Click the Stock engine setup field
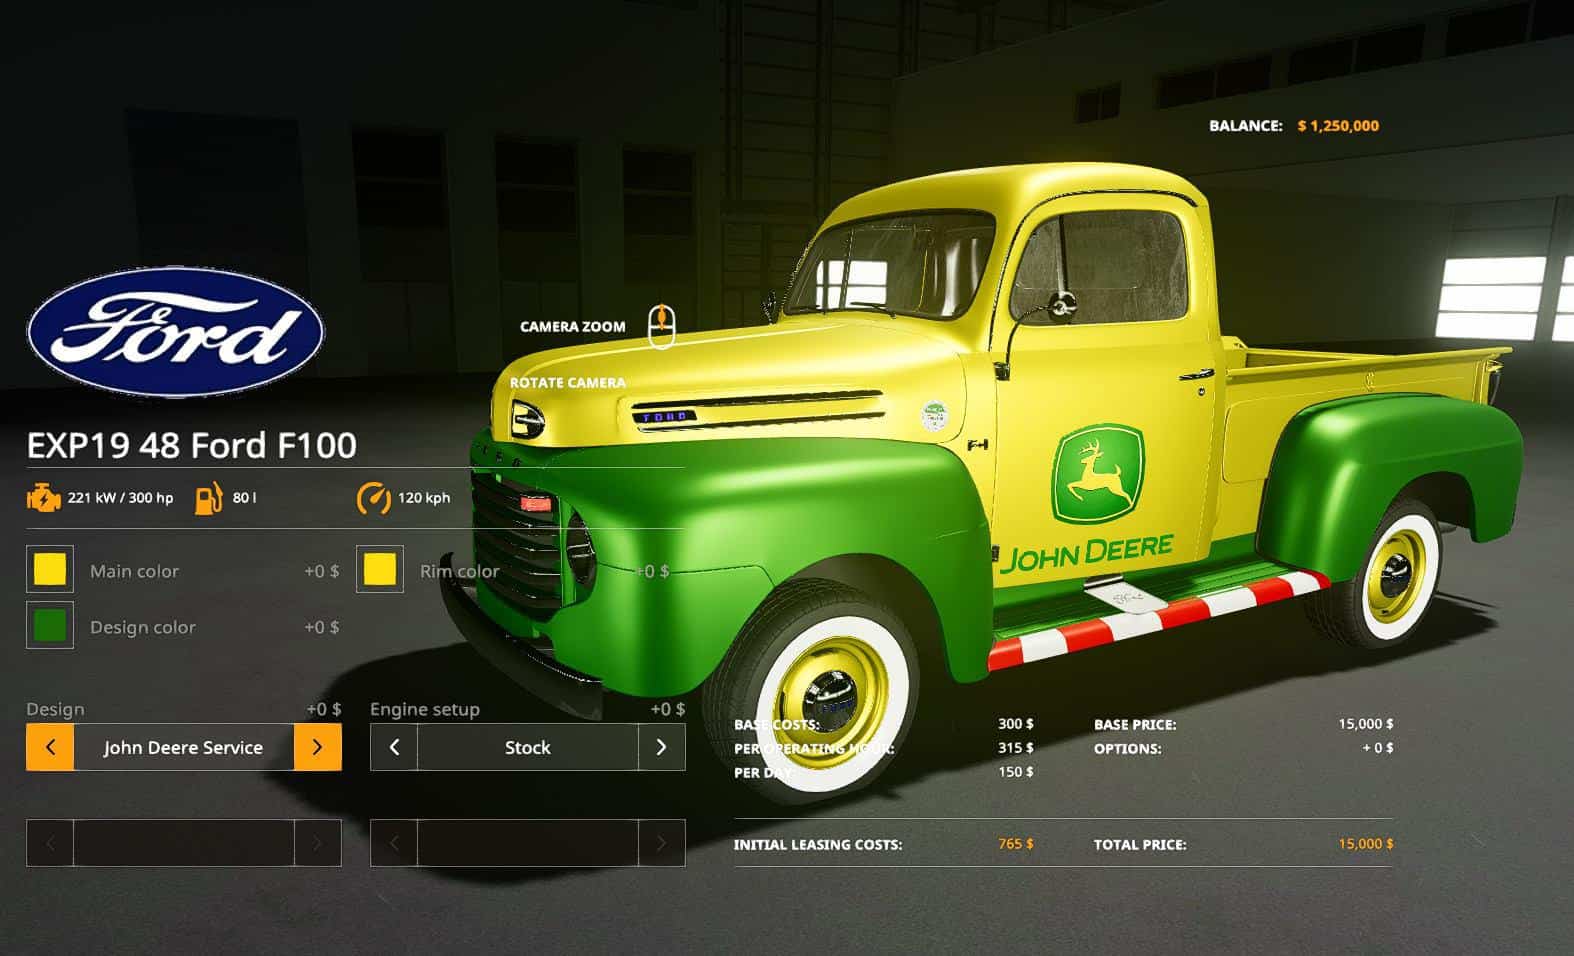The image size is (1574, 956). tap(527, 747)
